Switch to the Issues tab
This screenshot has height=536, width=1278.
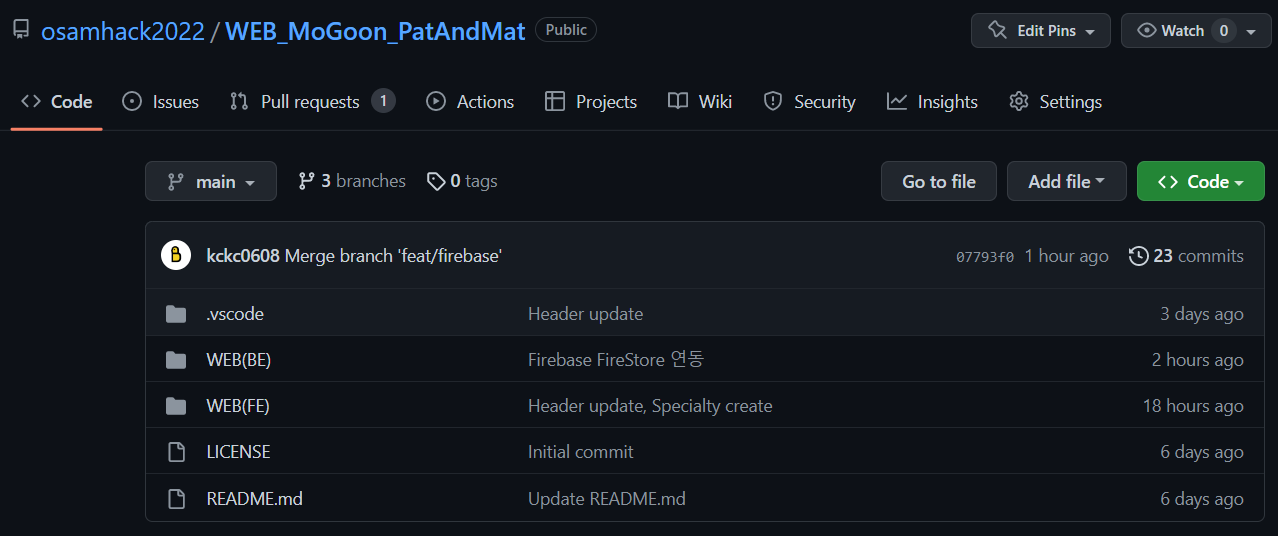[x=160, y=102]
